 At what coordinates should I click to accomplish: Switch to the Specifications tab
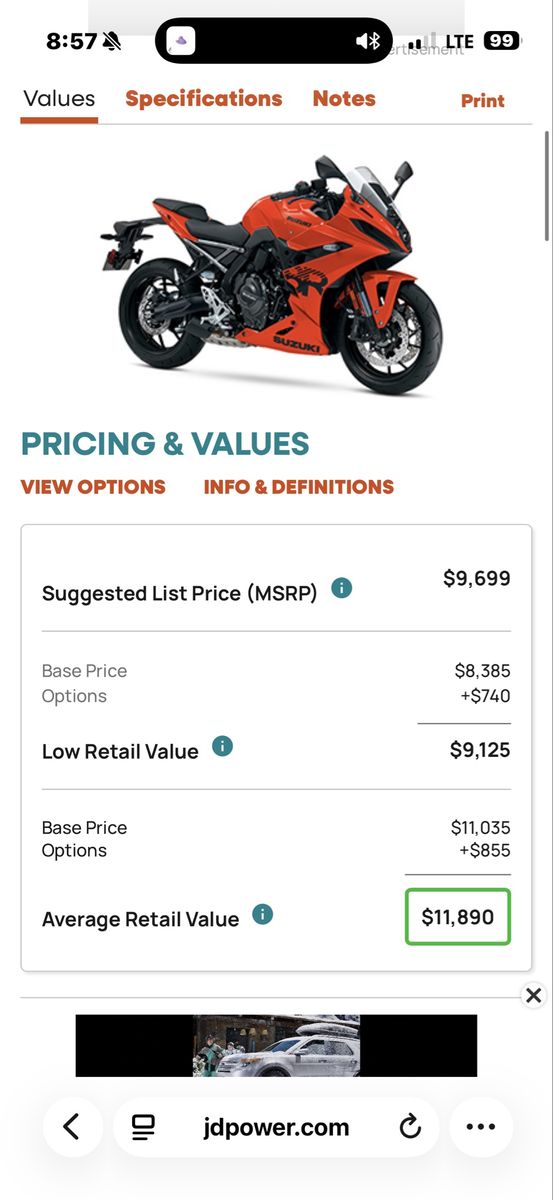pos(204,99)
